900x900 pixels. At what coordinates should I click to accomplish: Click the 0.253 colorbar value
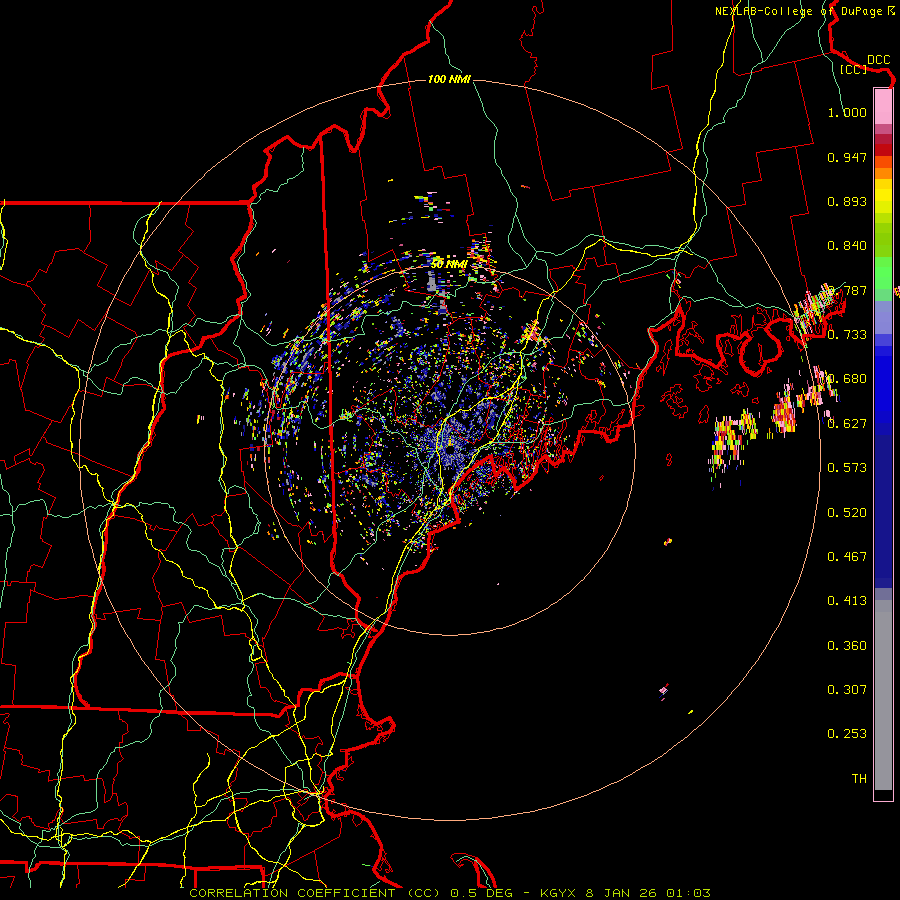847,734
